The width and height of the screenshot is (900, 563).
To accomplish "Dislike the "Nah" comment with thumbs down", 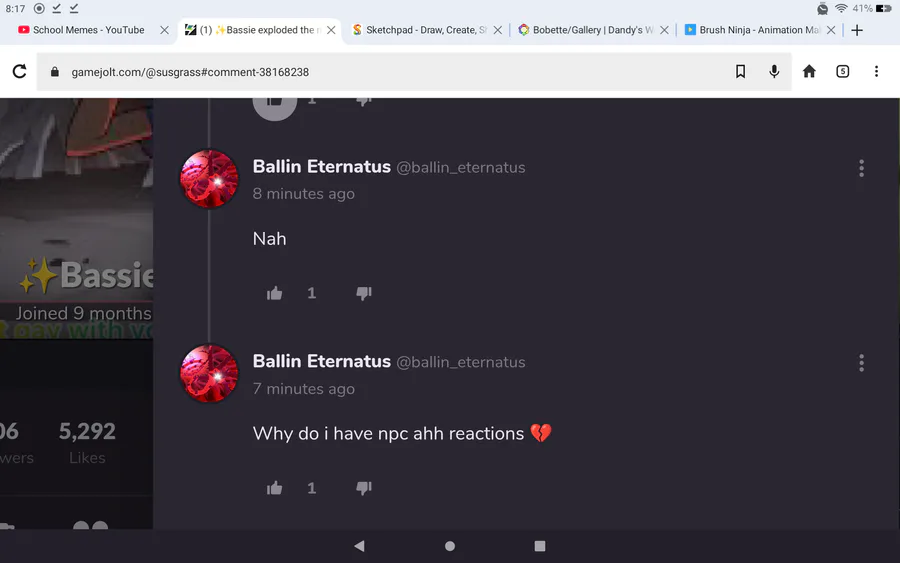I will click(x=364, y=293).
